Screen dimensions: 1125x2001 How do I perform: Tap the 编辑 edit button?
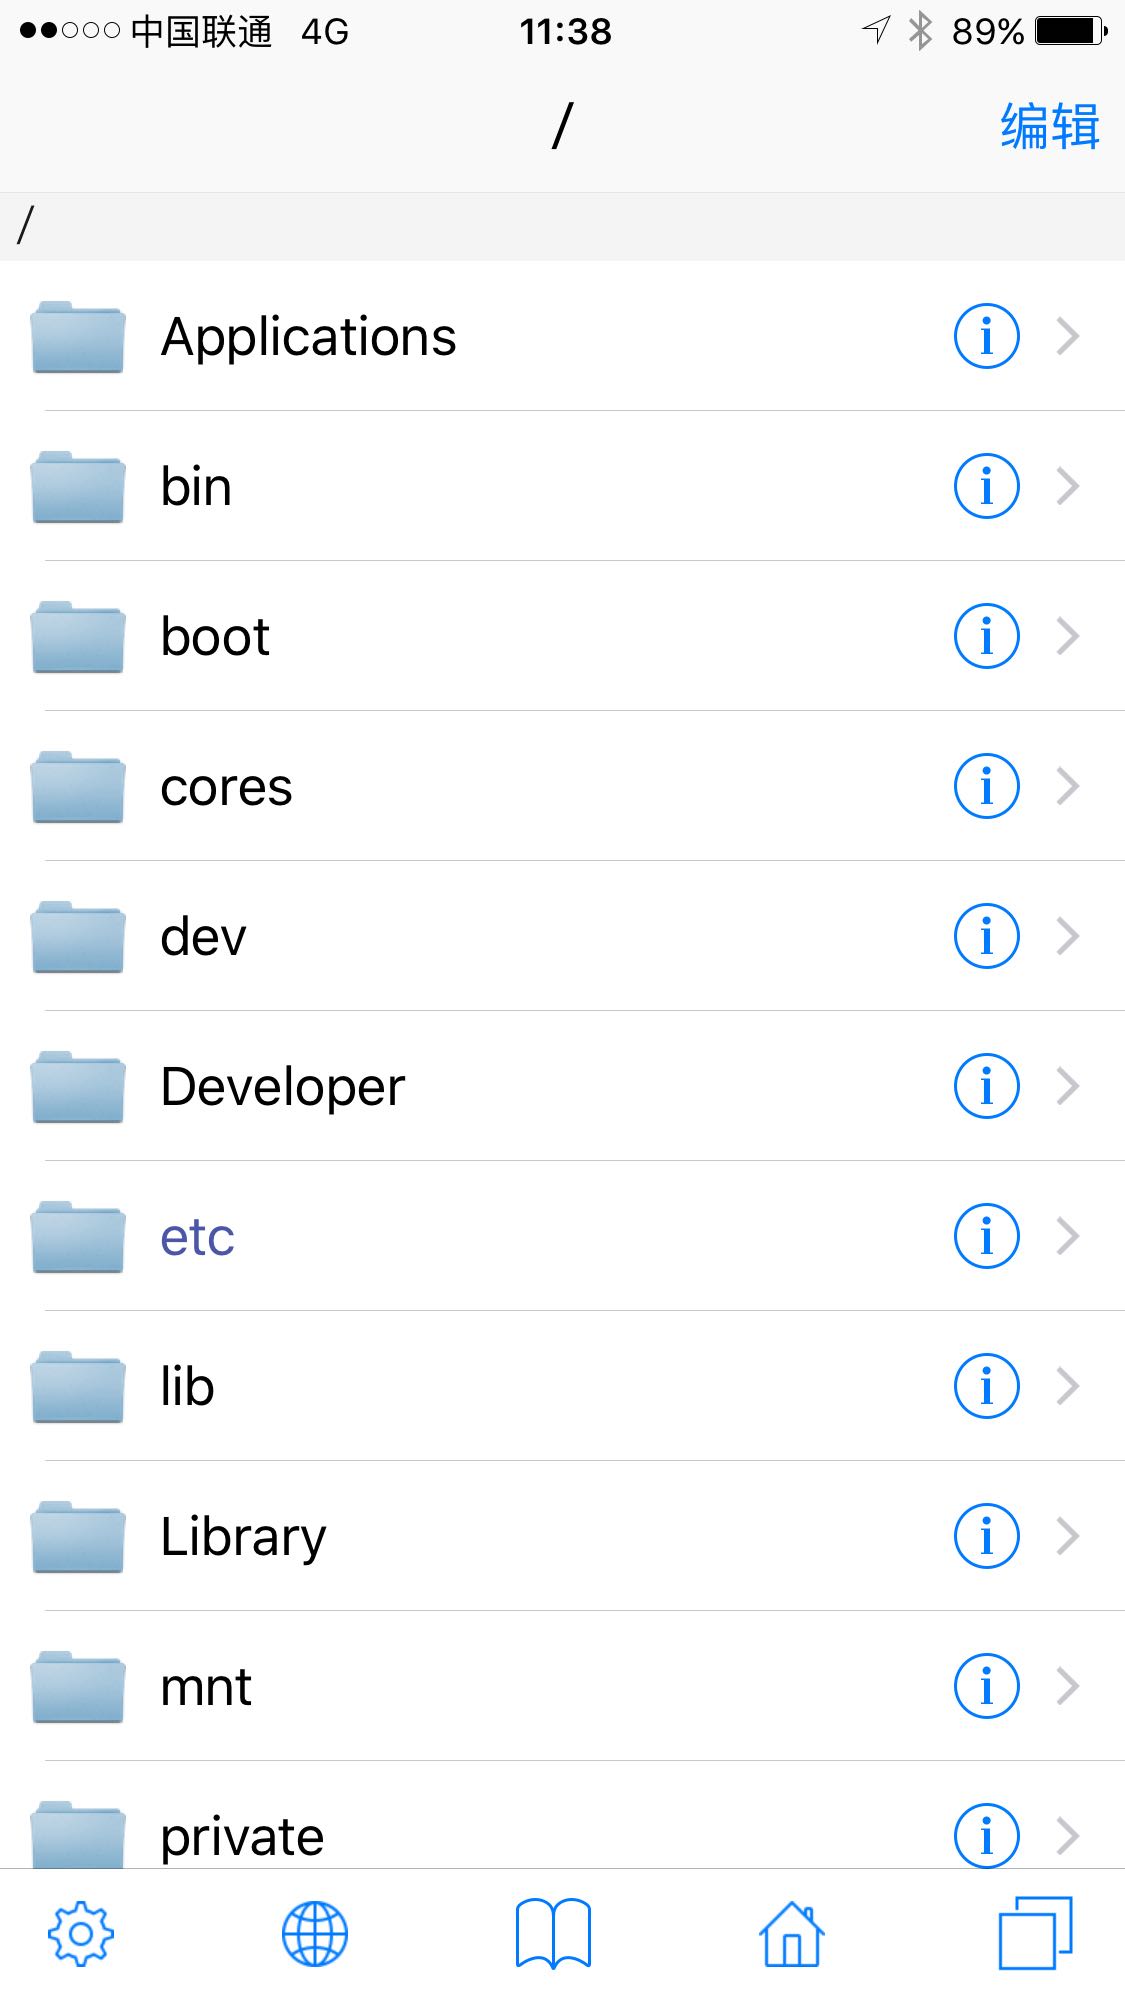click(x=1050, y=127)
